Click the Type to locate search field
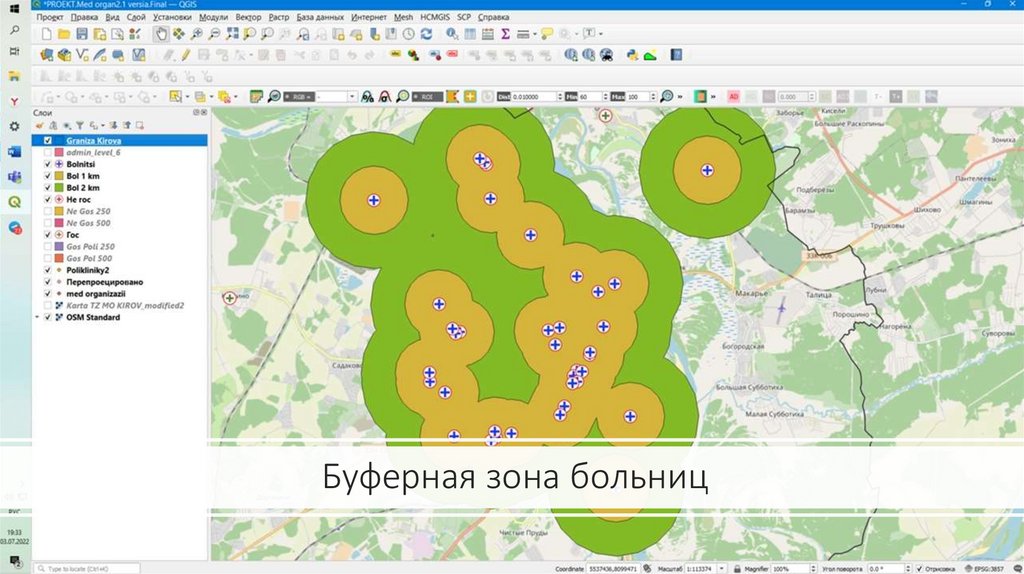This screenshot has width=1024, height=574. click(x=87, y=569)
